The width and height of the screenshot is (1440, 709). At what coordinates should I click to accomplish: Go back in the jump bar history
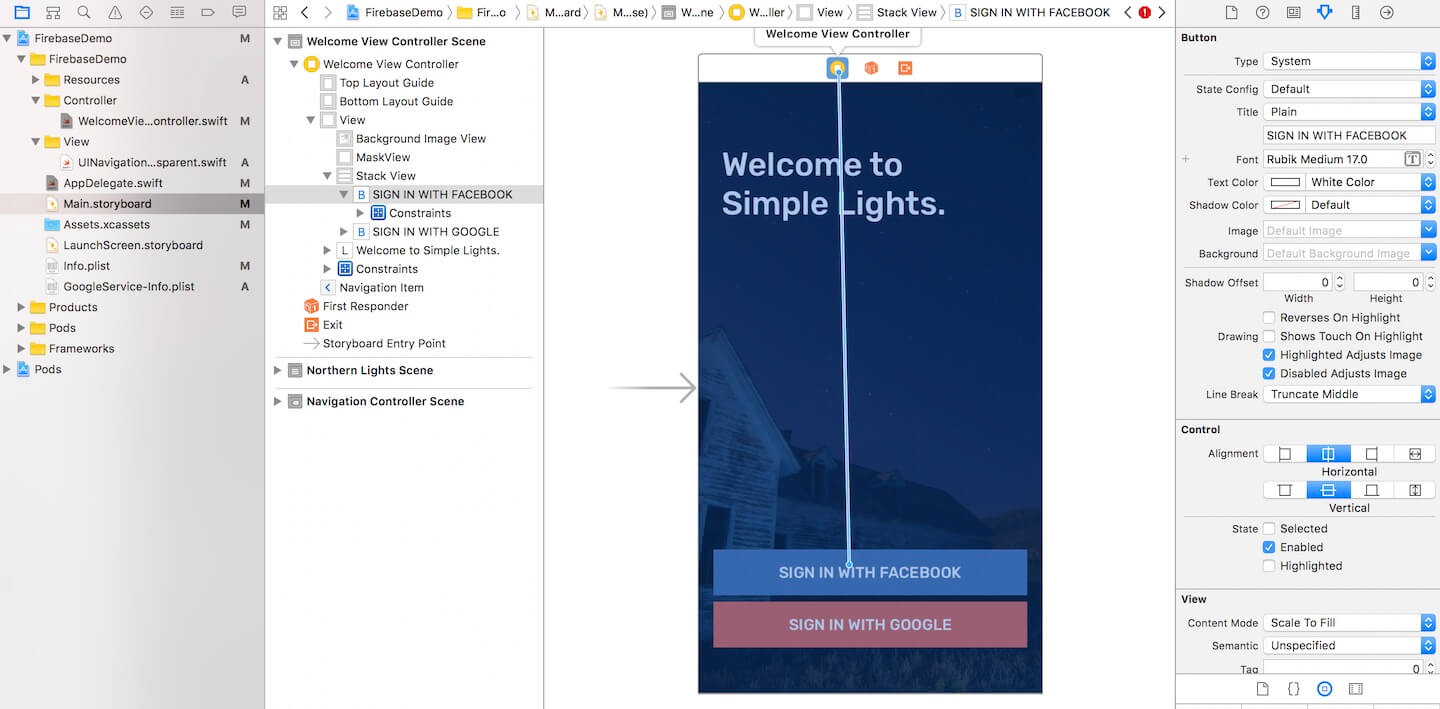[305, 12]
